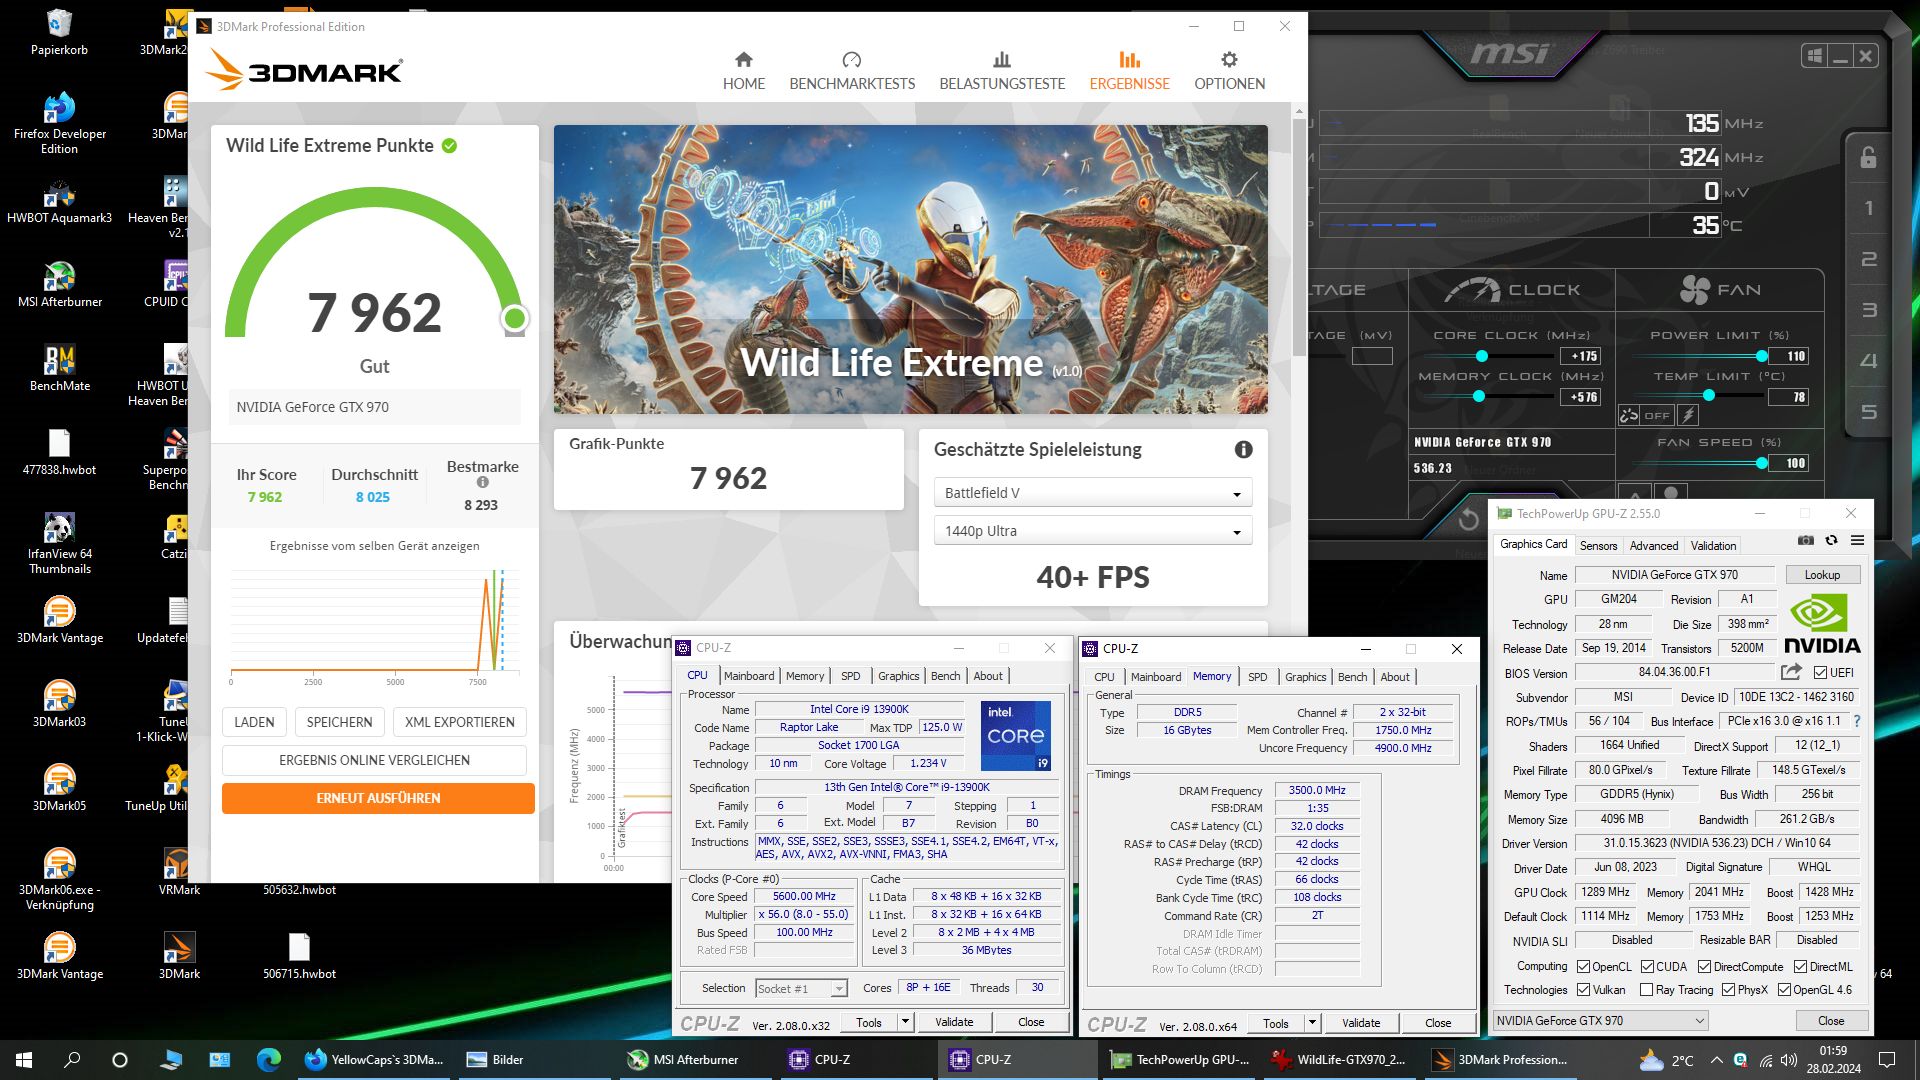
Task: Open the Battlefield V game dropdown
Action: tap(1093, 493)
